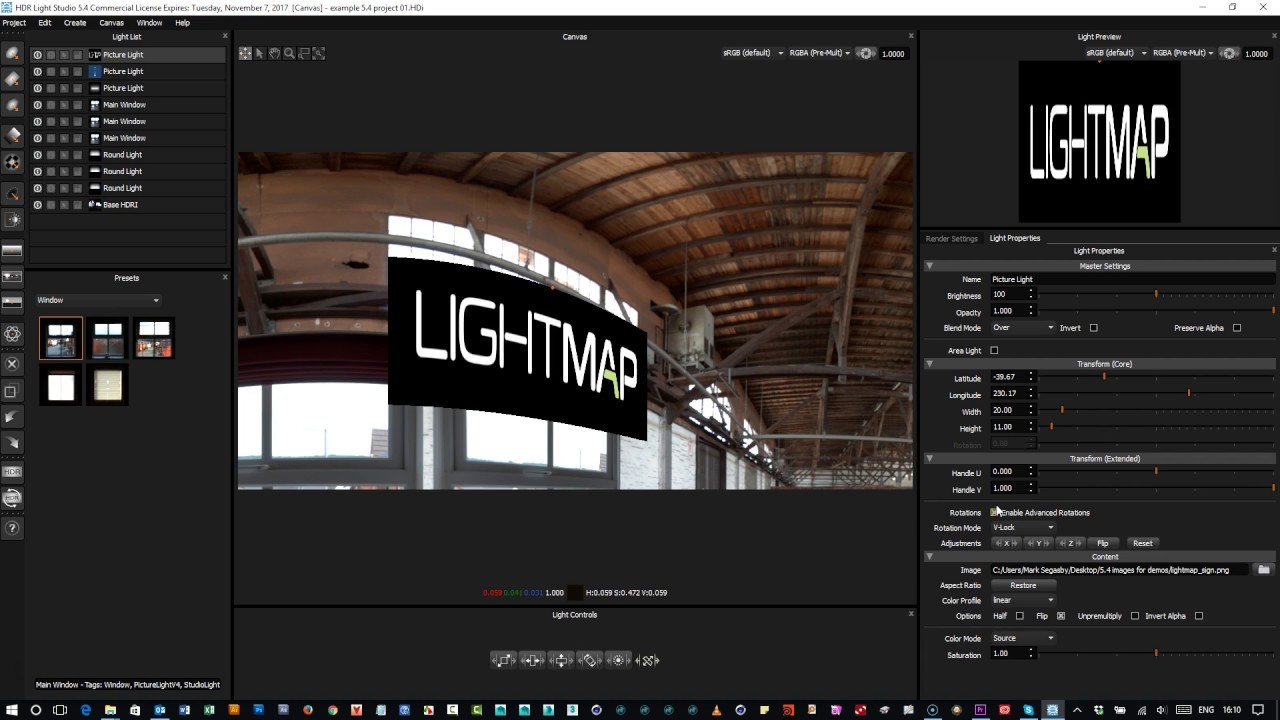Click the HDR icon in left toolbar
Image resolution: width=1280 pixels, height=720 pixels.
13,471
